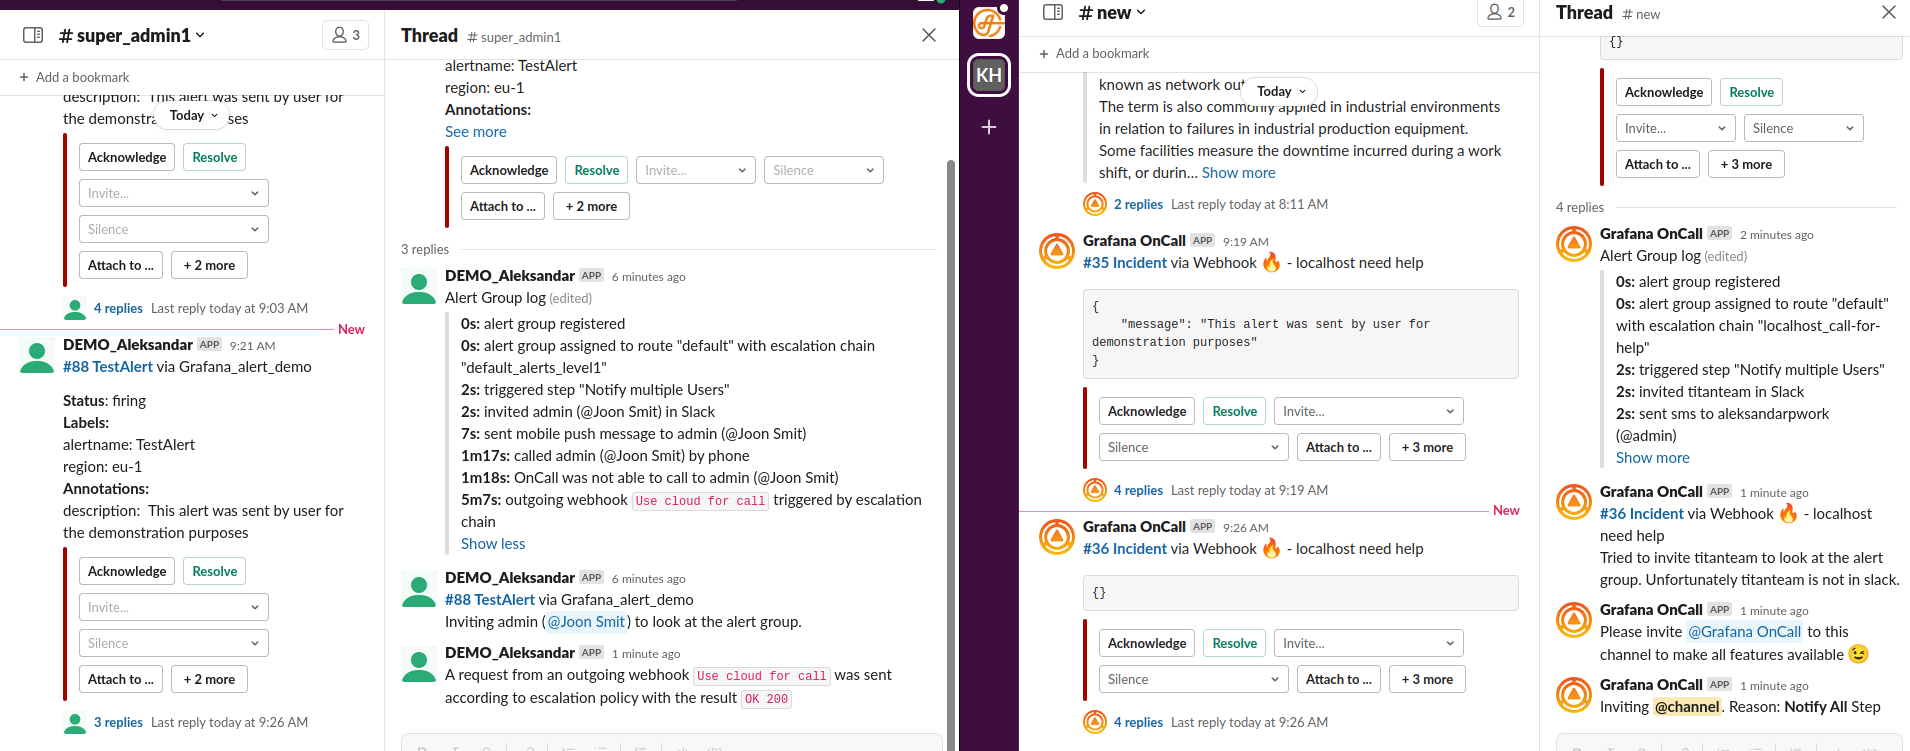Open Invite dropdown above the 4 replies 9:03 link
The width and height of the screenshot is (1910, 751).
(x=174, y=193)
